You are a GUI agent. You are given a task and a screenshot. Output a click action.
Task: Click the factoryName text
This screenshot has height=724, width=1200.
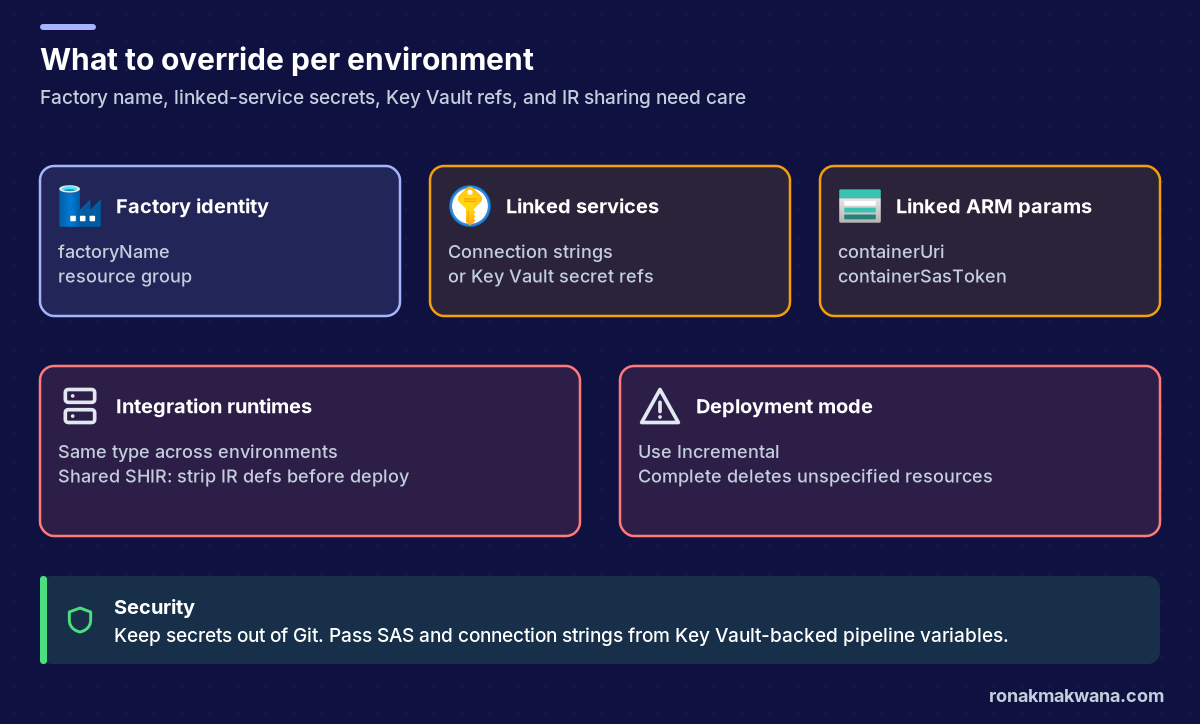[x=114, y=252]
